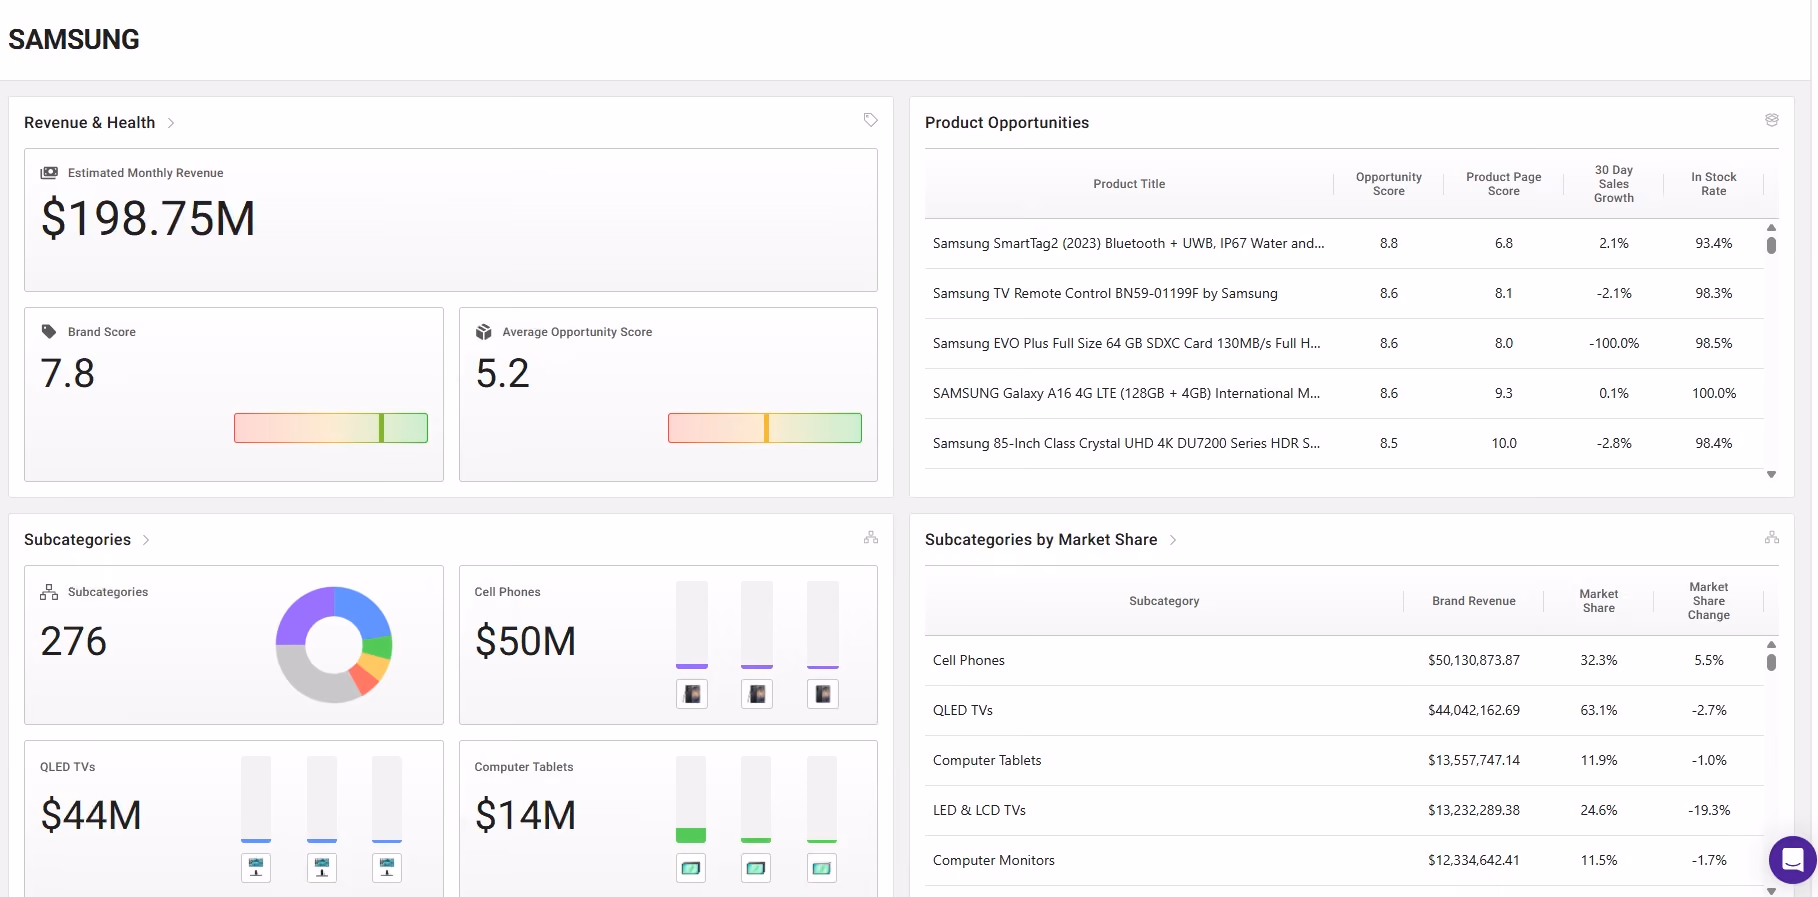Click the Computer Tablets $14M card value
This screenshot has height=897, width=1818.
pyautogui.click(x=525, y=815)
